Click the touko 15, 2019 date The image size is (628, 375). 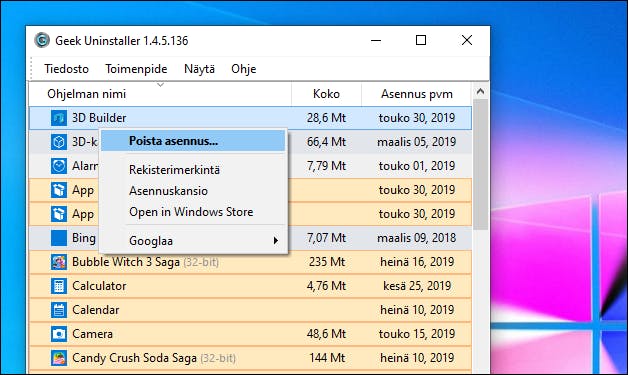point(417,334)
